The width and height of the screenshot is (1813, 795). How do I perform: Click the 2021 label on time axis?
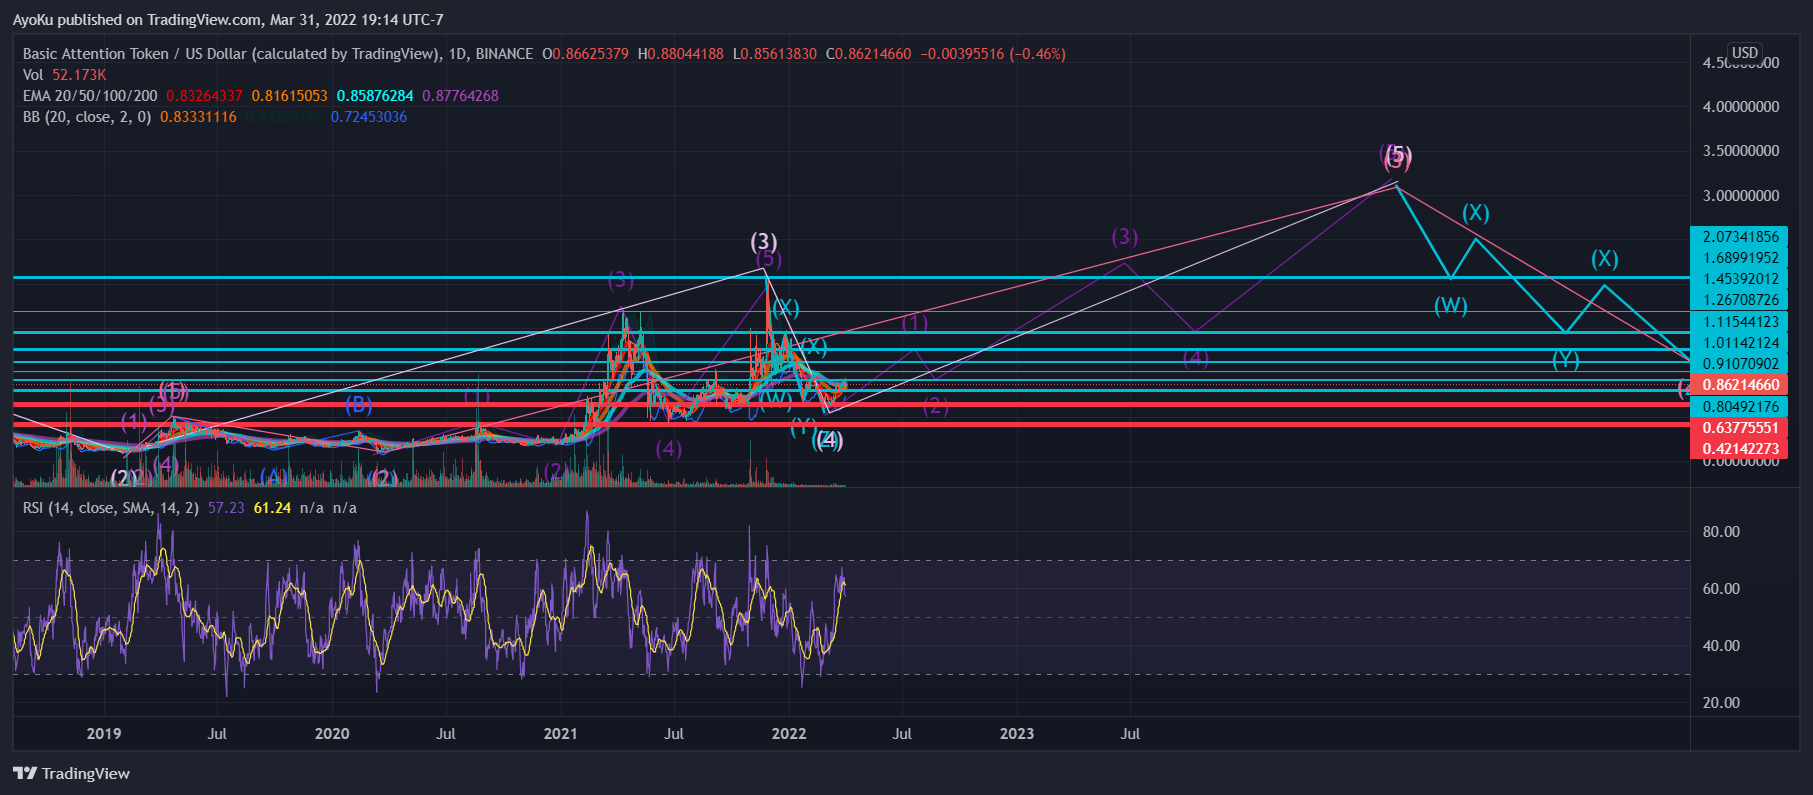point(560,734)
